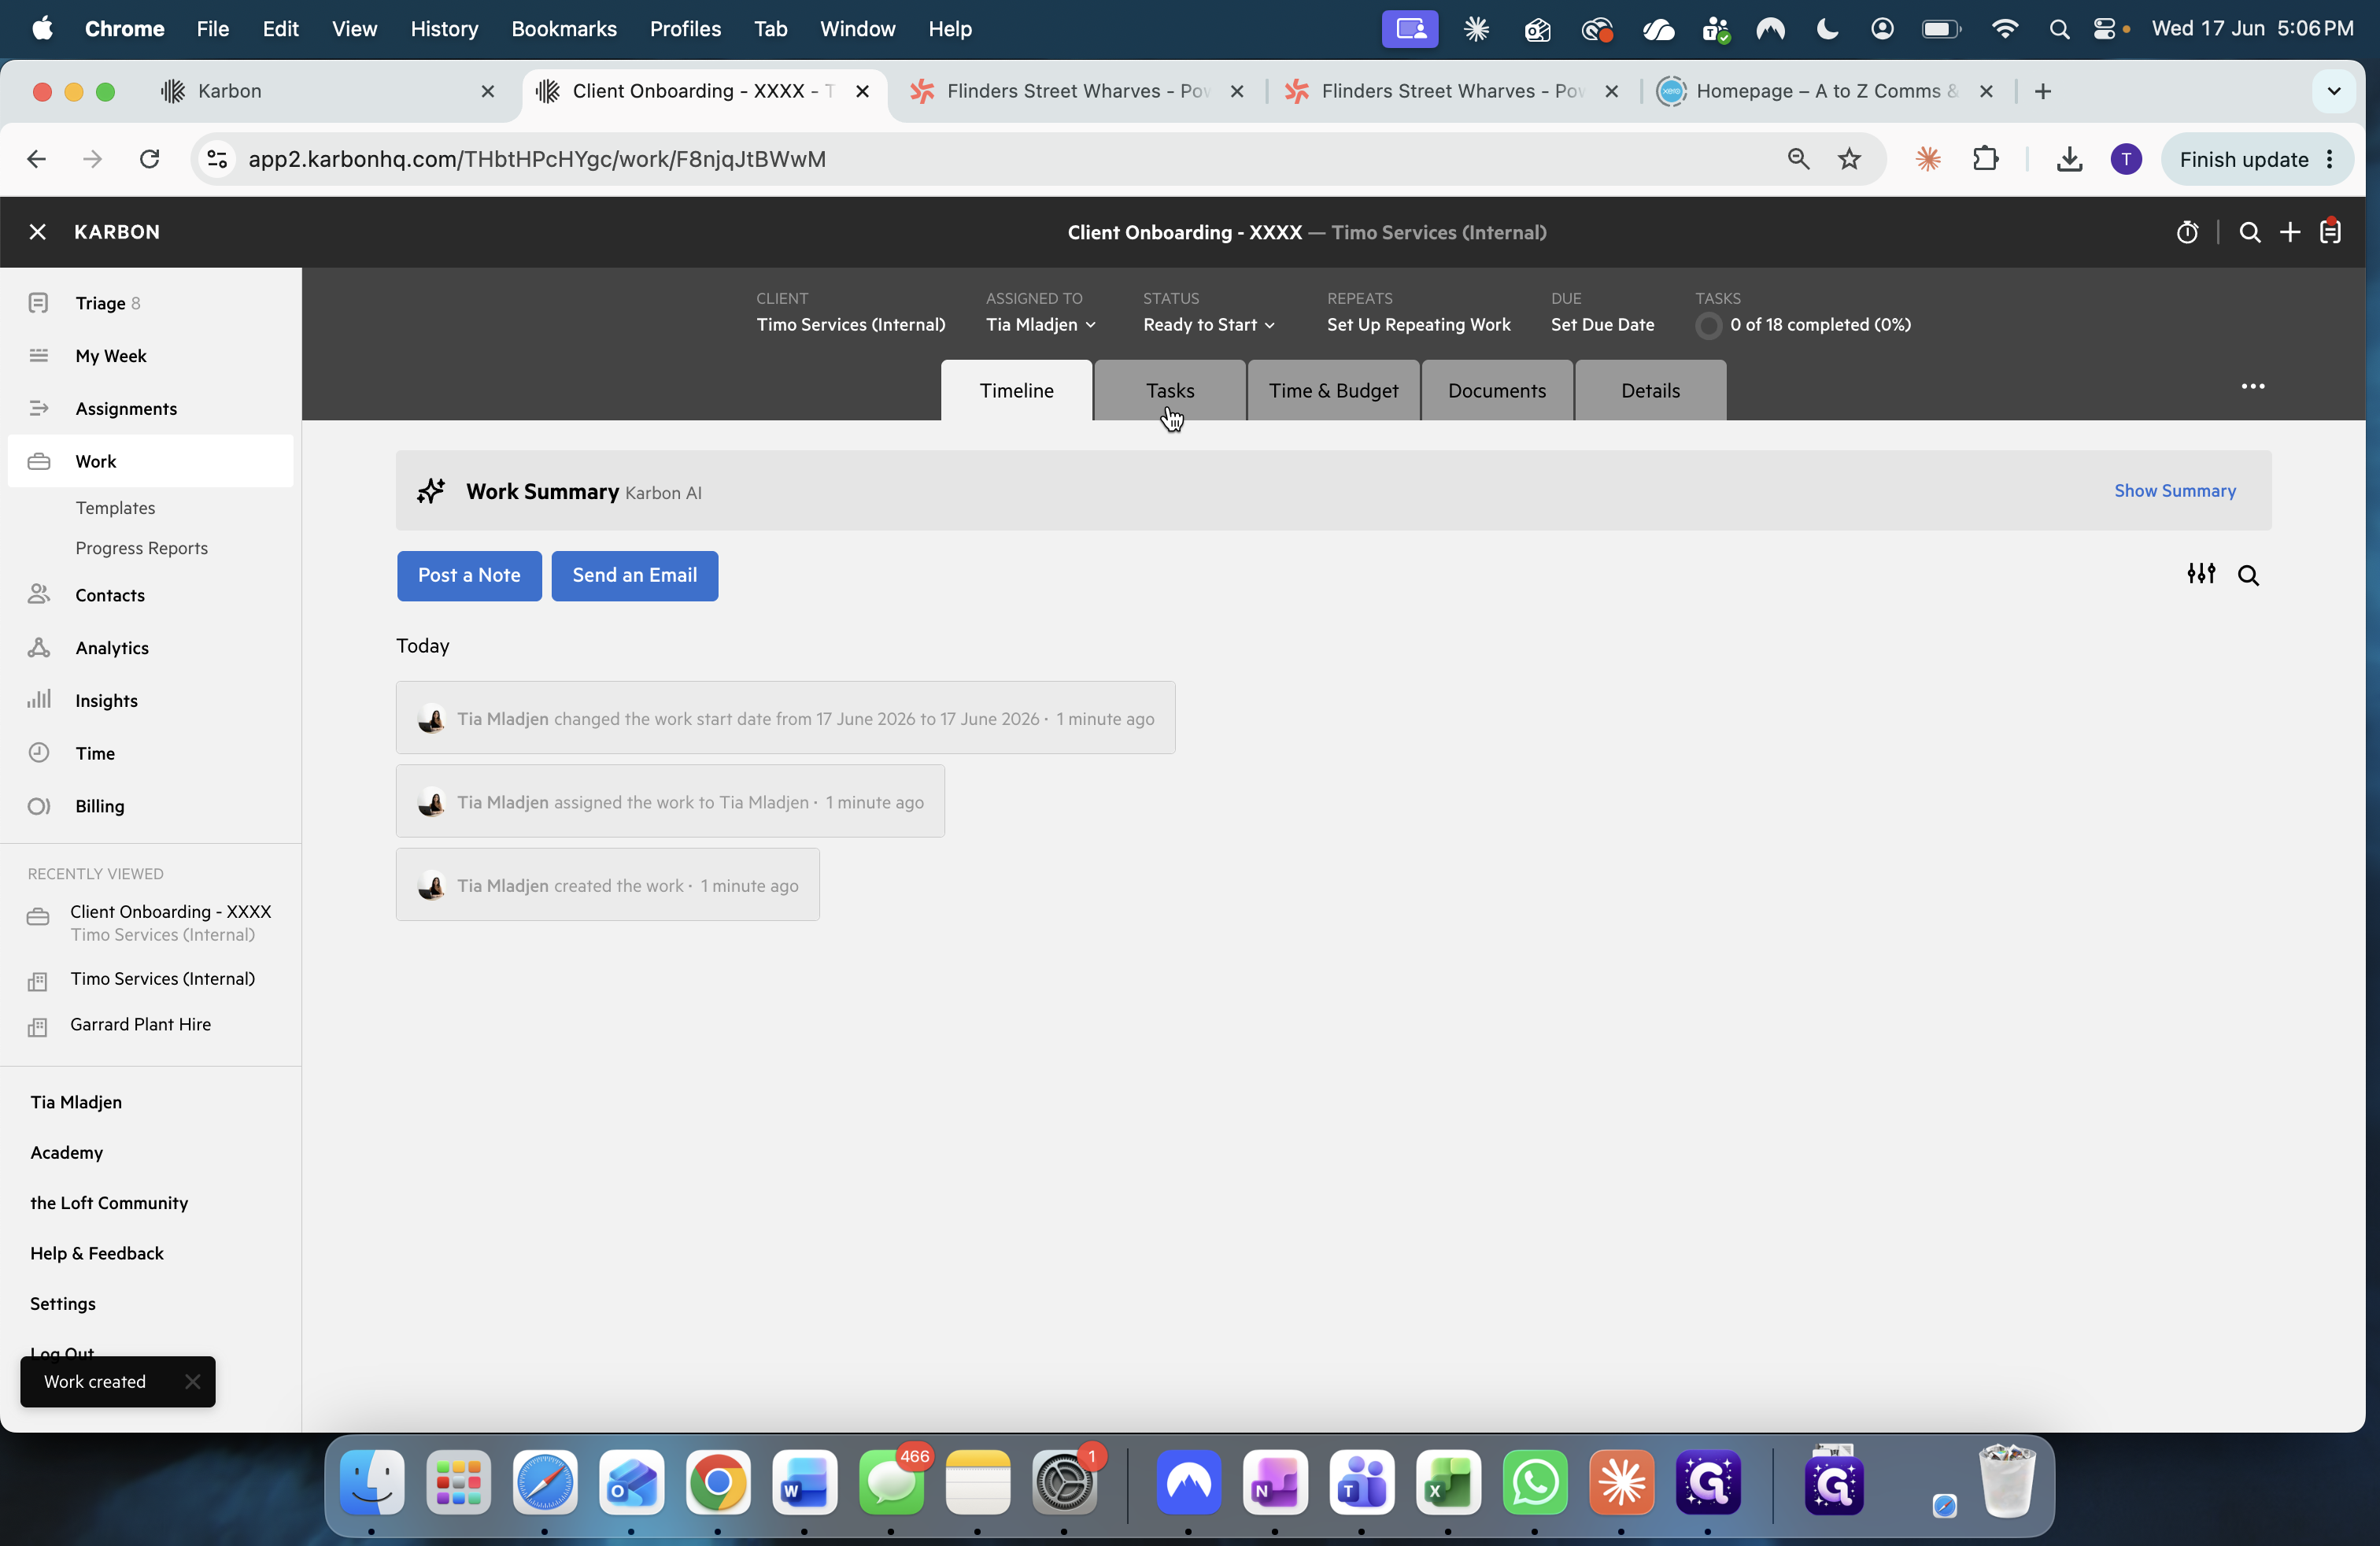Switch to the Homepage A to Z Comms tab
The image size is (2380, 1546).
1826,91
